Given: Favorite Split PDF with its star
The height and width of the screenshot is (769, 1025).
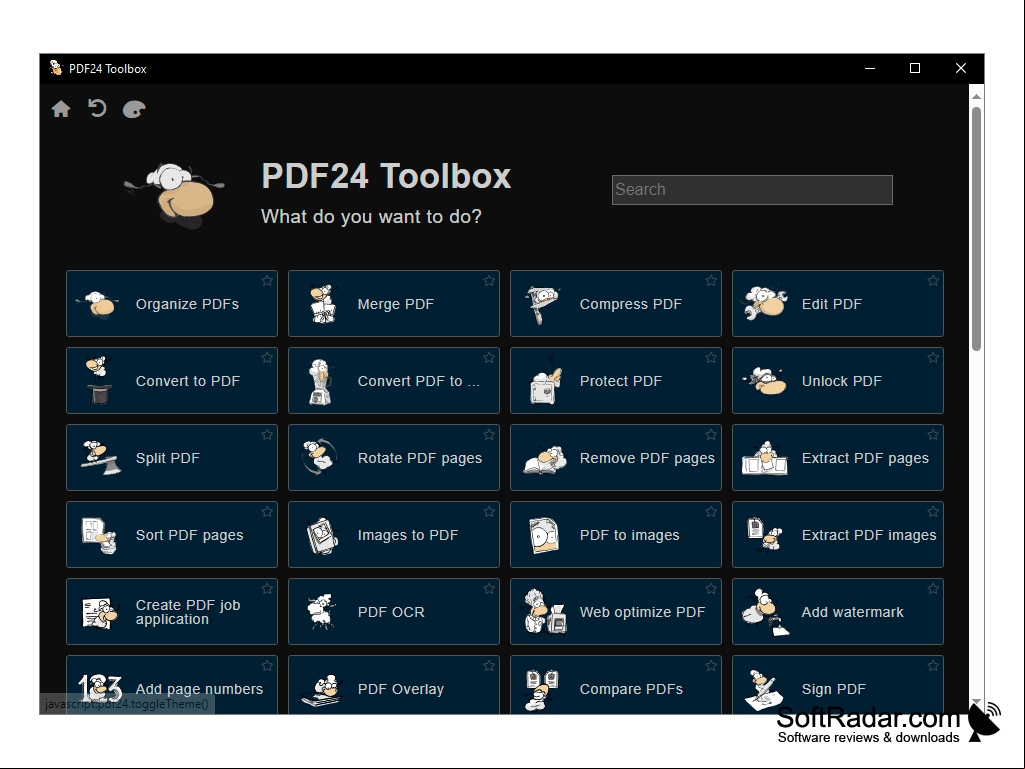Looking at the screenshot, I should pos(267,435).
